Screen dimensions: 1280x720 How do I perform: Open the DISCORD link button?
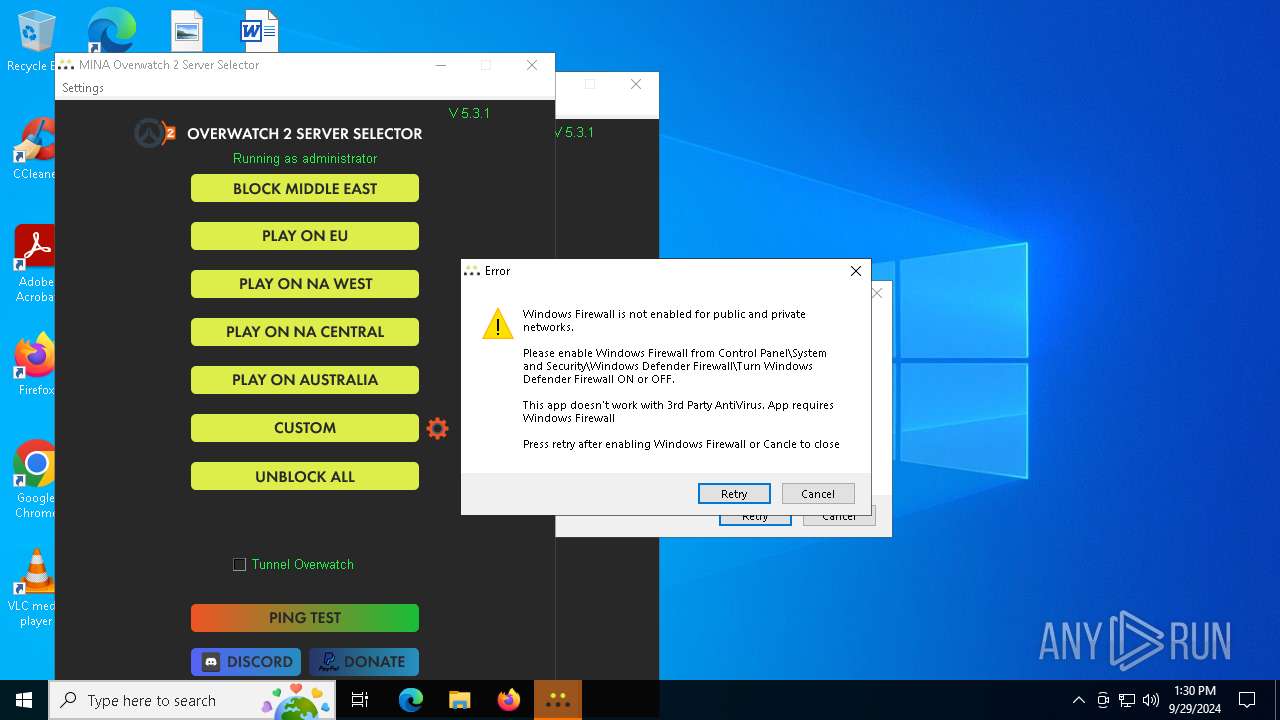tap(246, 662)
